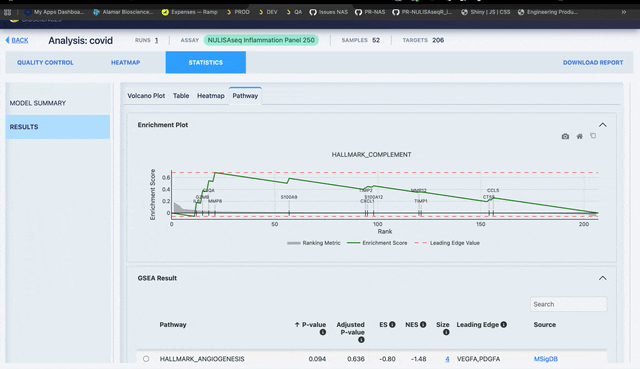
Task: Collapse the GSEA Result panel
Action: point(602,278)
